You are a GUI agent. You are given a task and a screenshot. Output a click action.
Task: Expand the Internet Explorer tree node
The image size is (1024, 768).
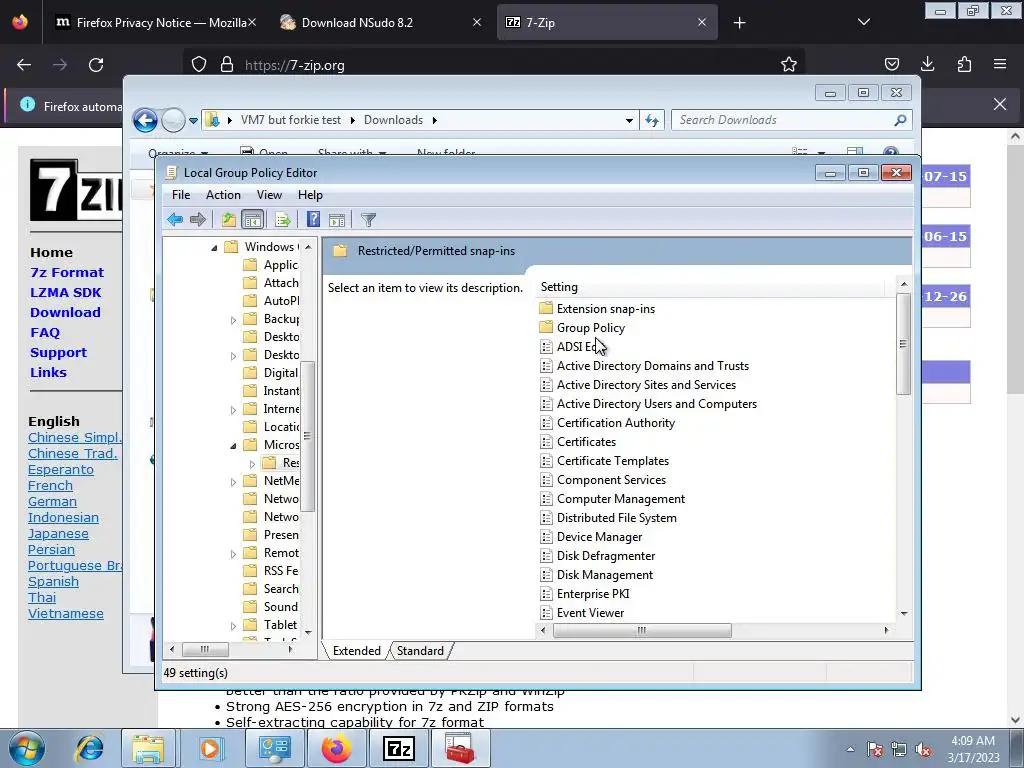coord(233,410)
